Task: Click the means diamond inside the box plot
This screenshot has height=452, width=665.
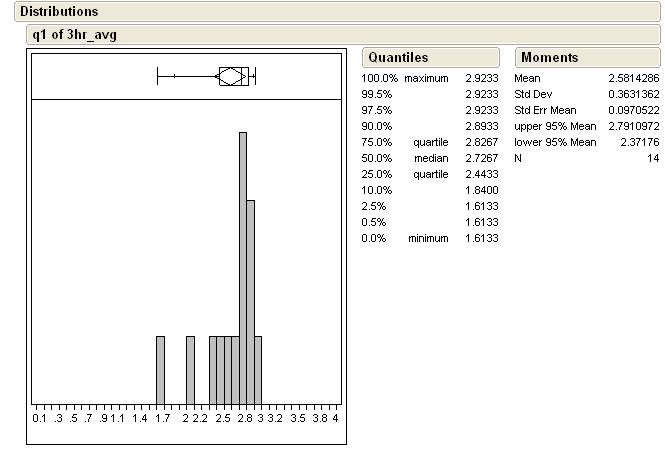Action: [x=232, y=76]
